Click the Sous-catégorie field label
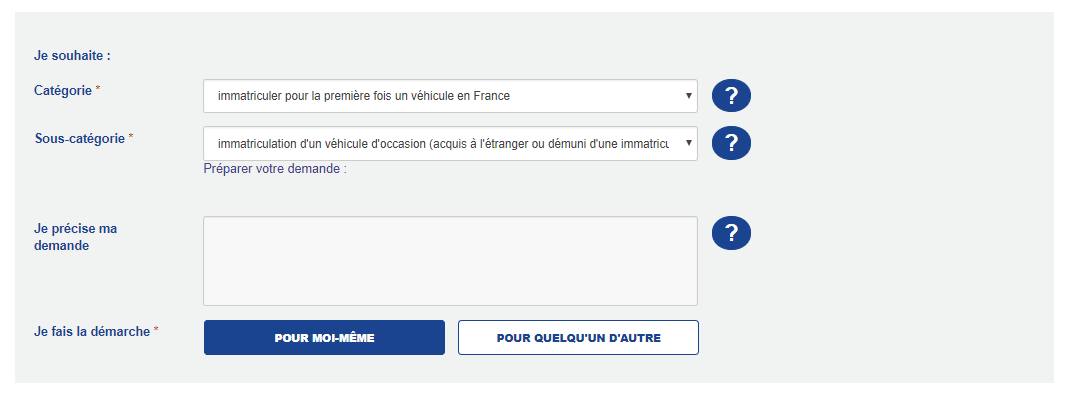The width and height of the screenshot is (1069, 397). 80,138
